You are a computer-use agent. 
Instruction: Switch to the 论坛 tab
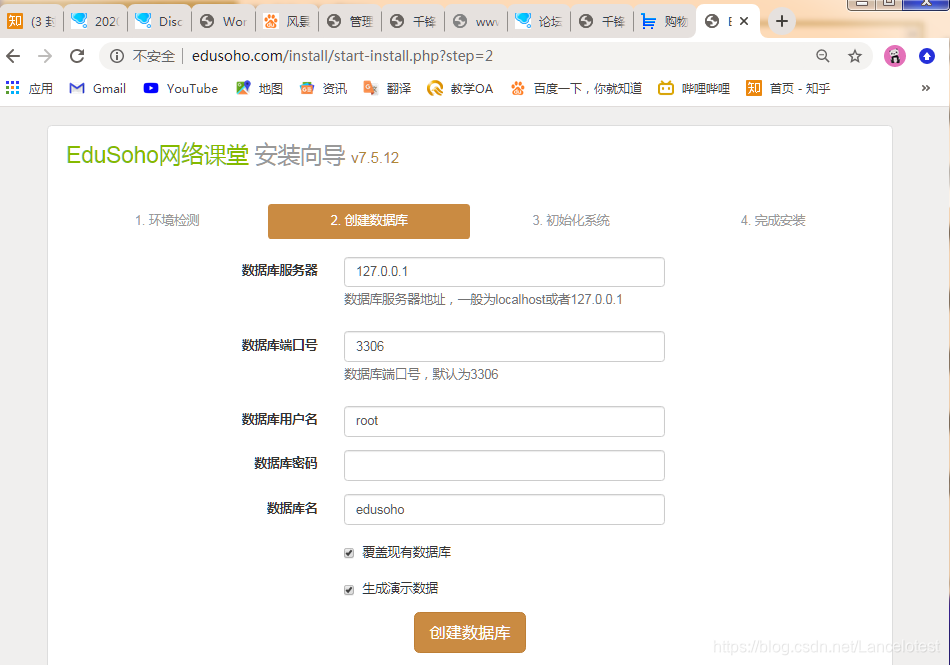539,21
